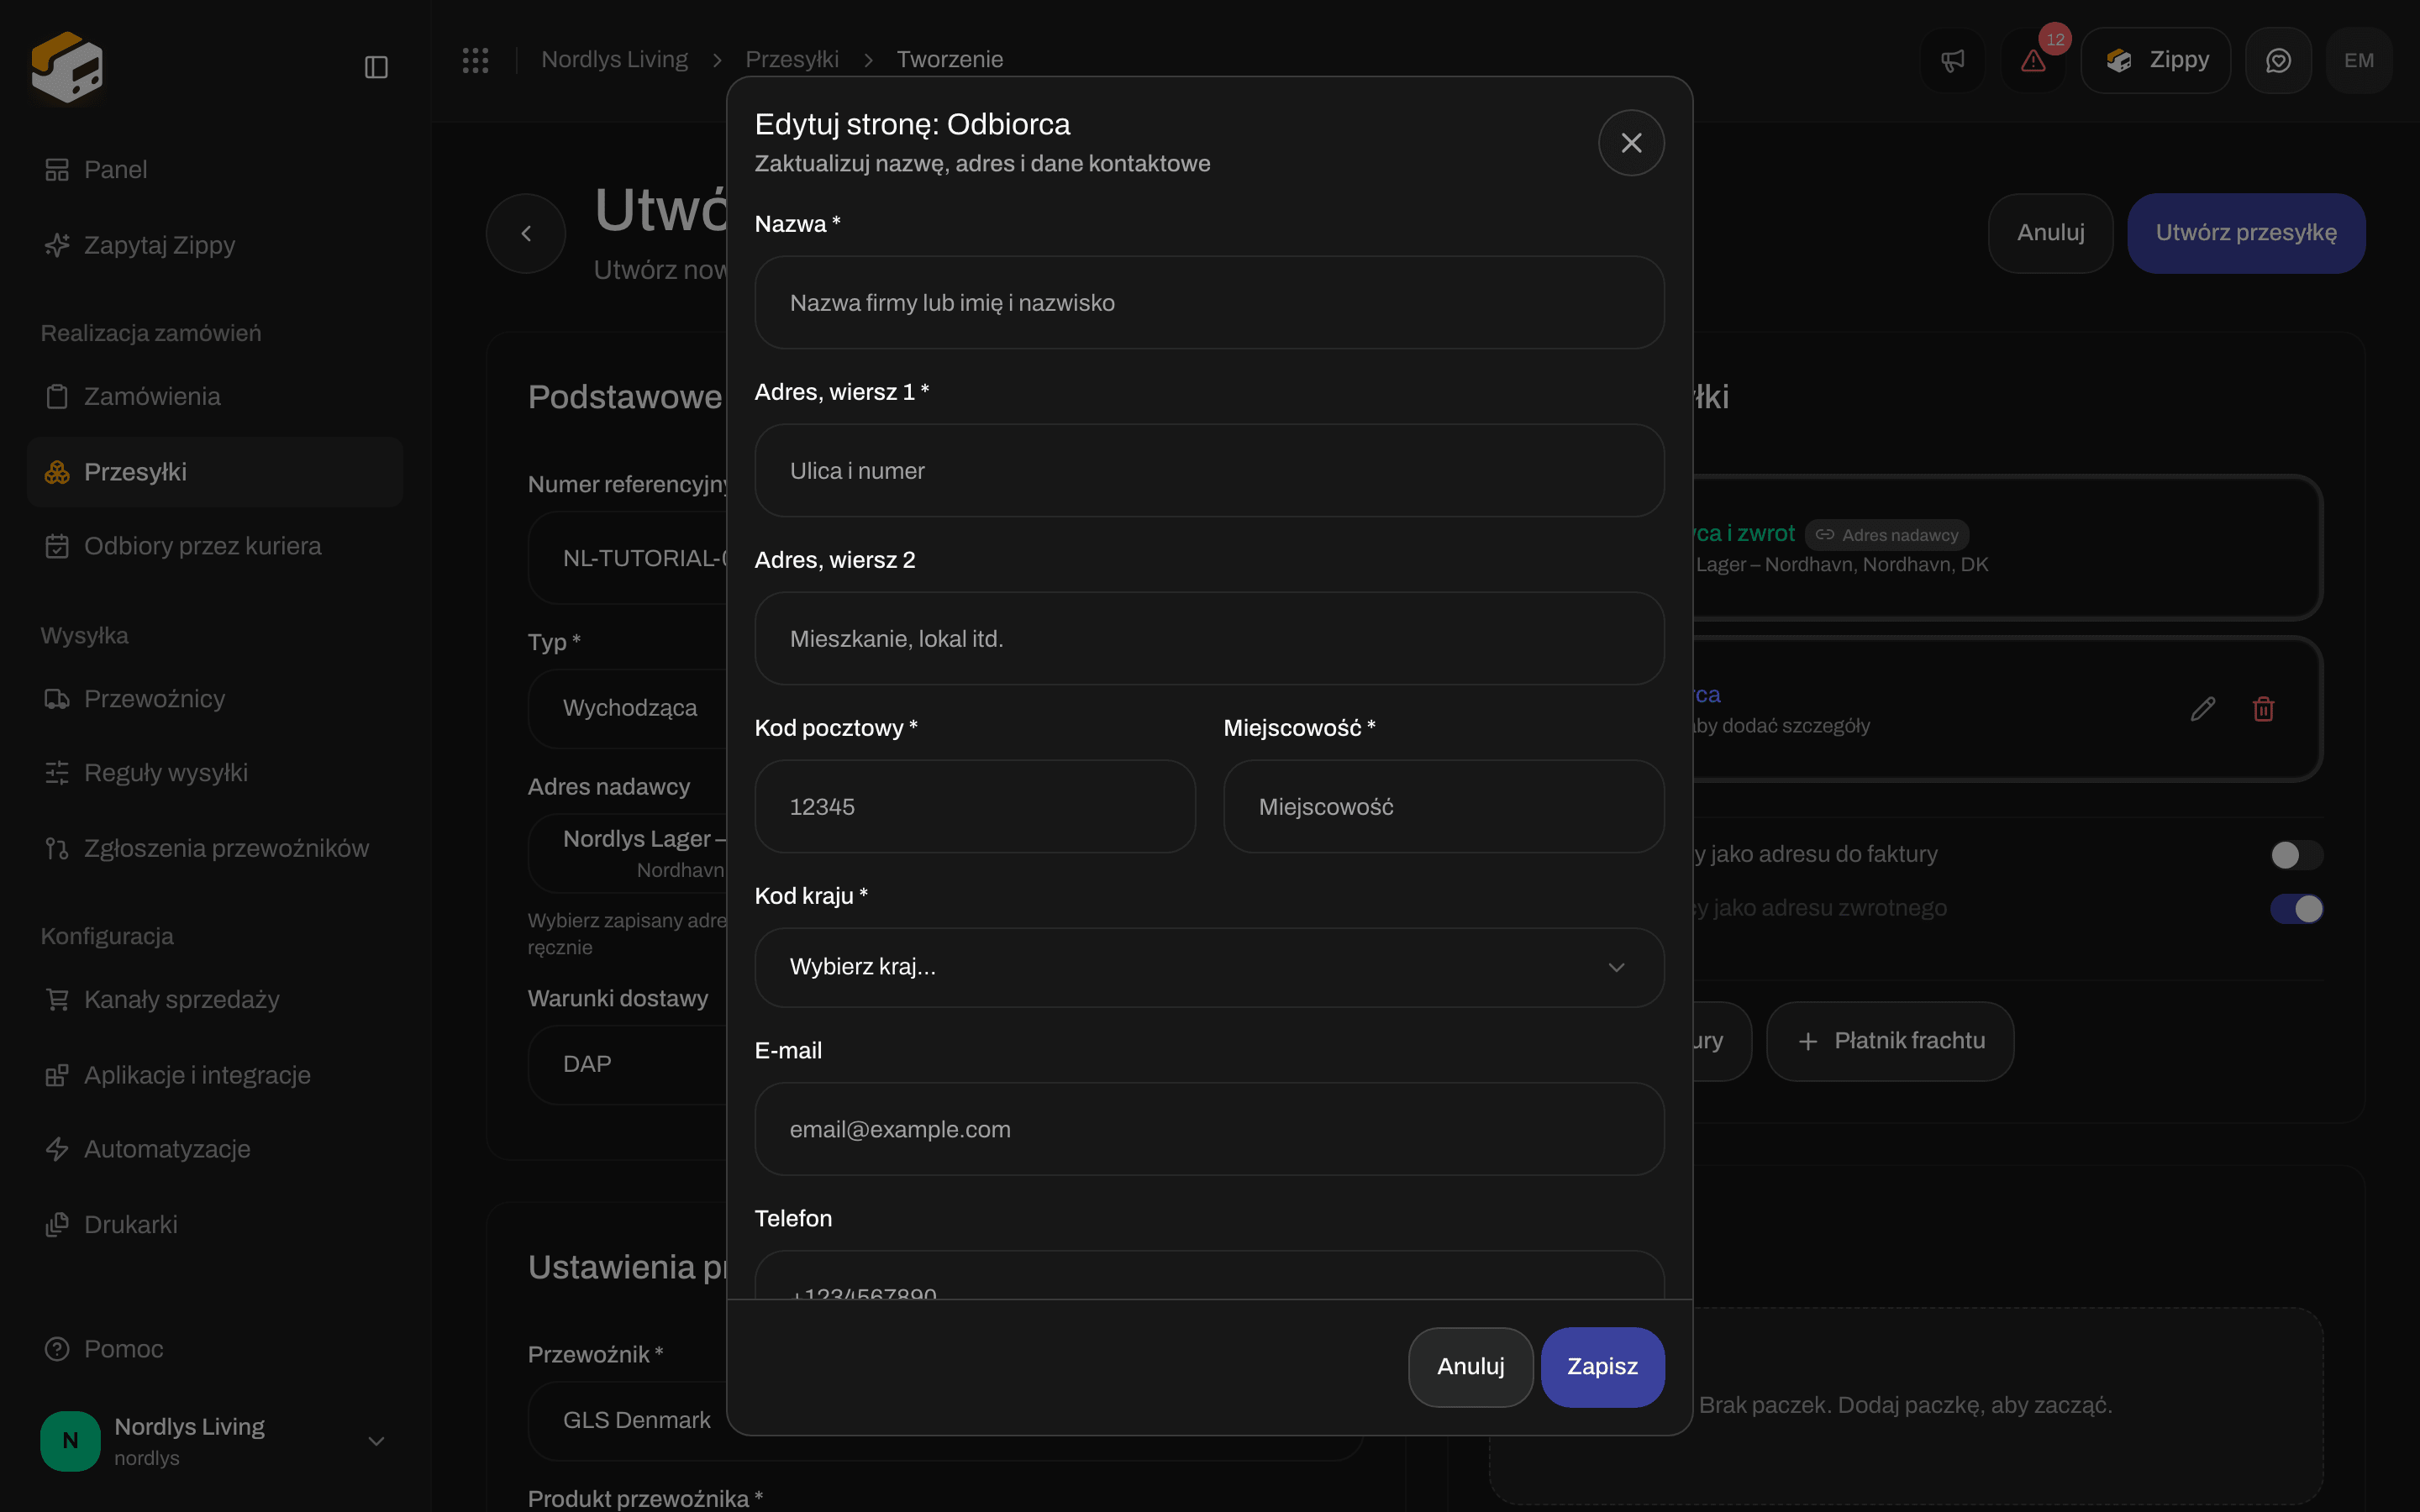The height and width of the screenshot is (1512, 2420).
Task: Open Automatyzacje in sidebar
Action: click(x=215, y=1149)
